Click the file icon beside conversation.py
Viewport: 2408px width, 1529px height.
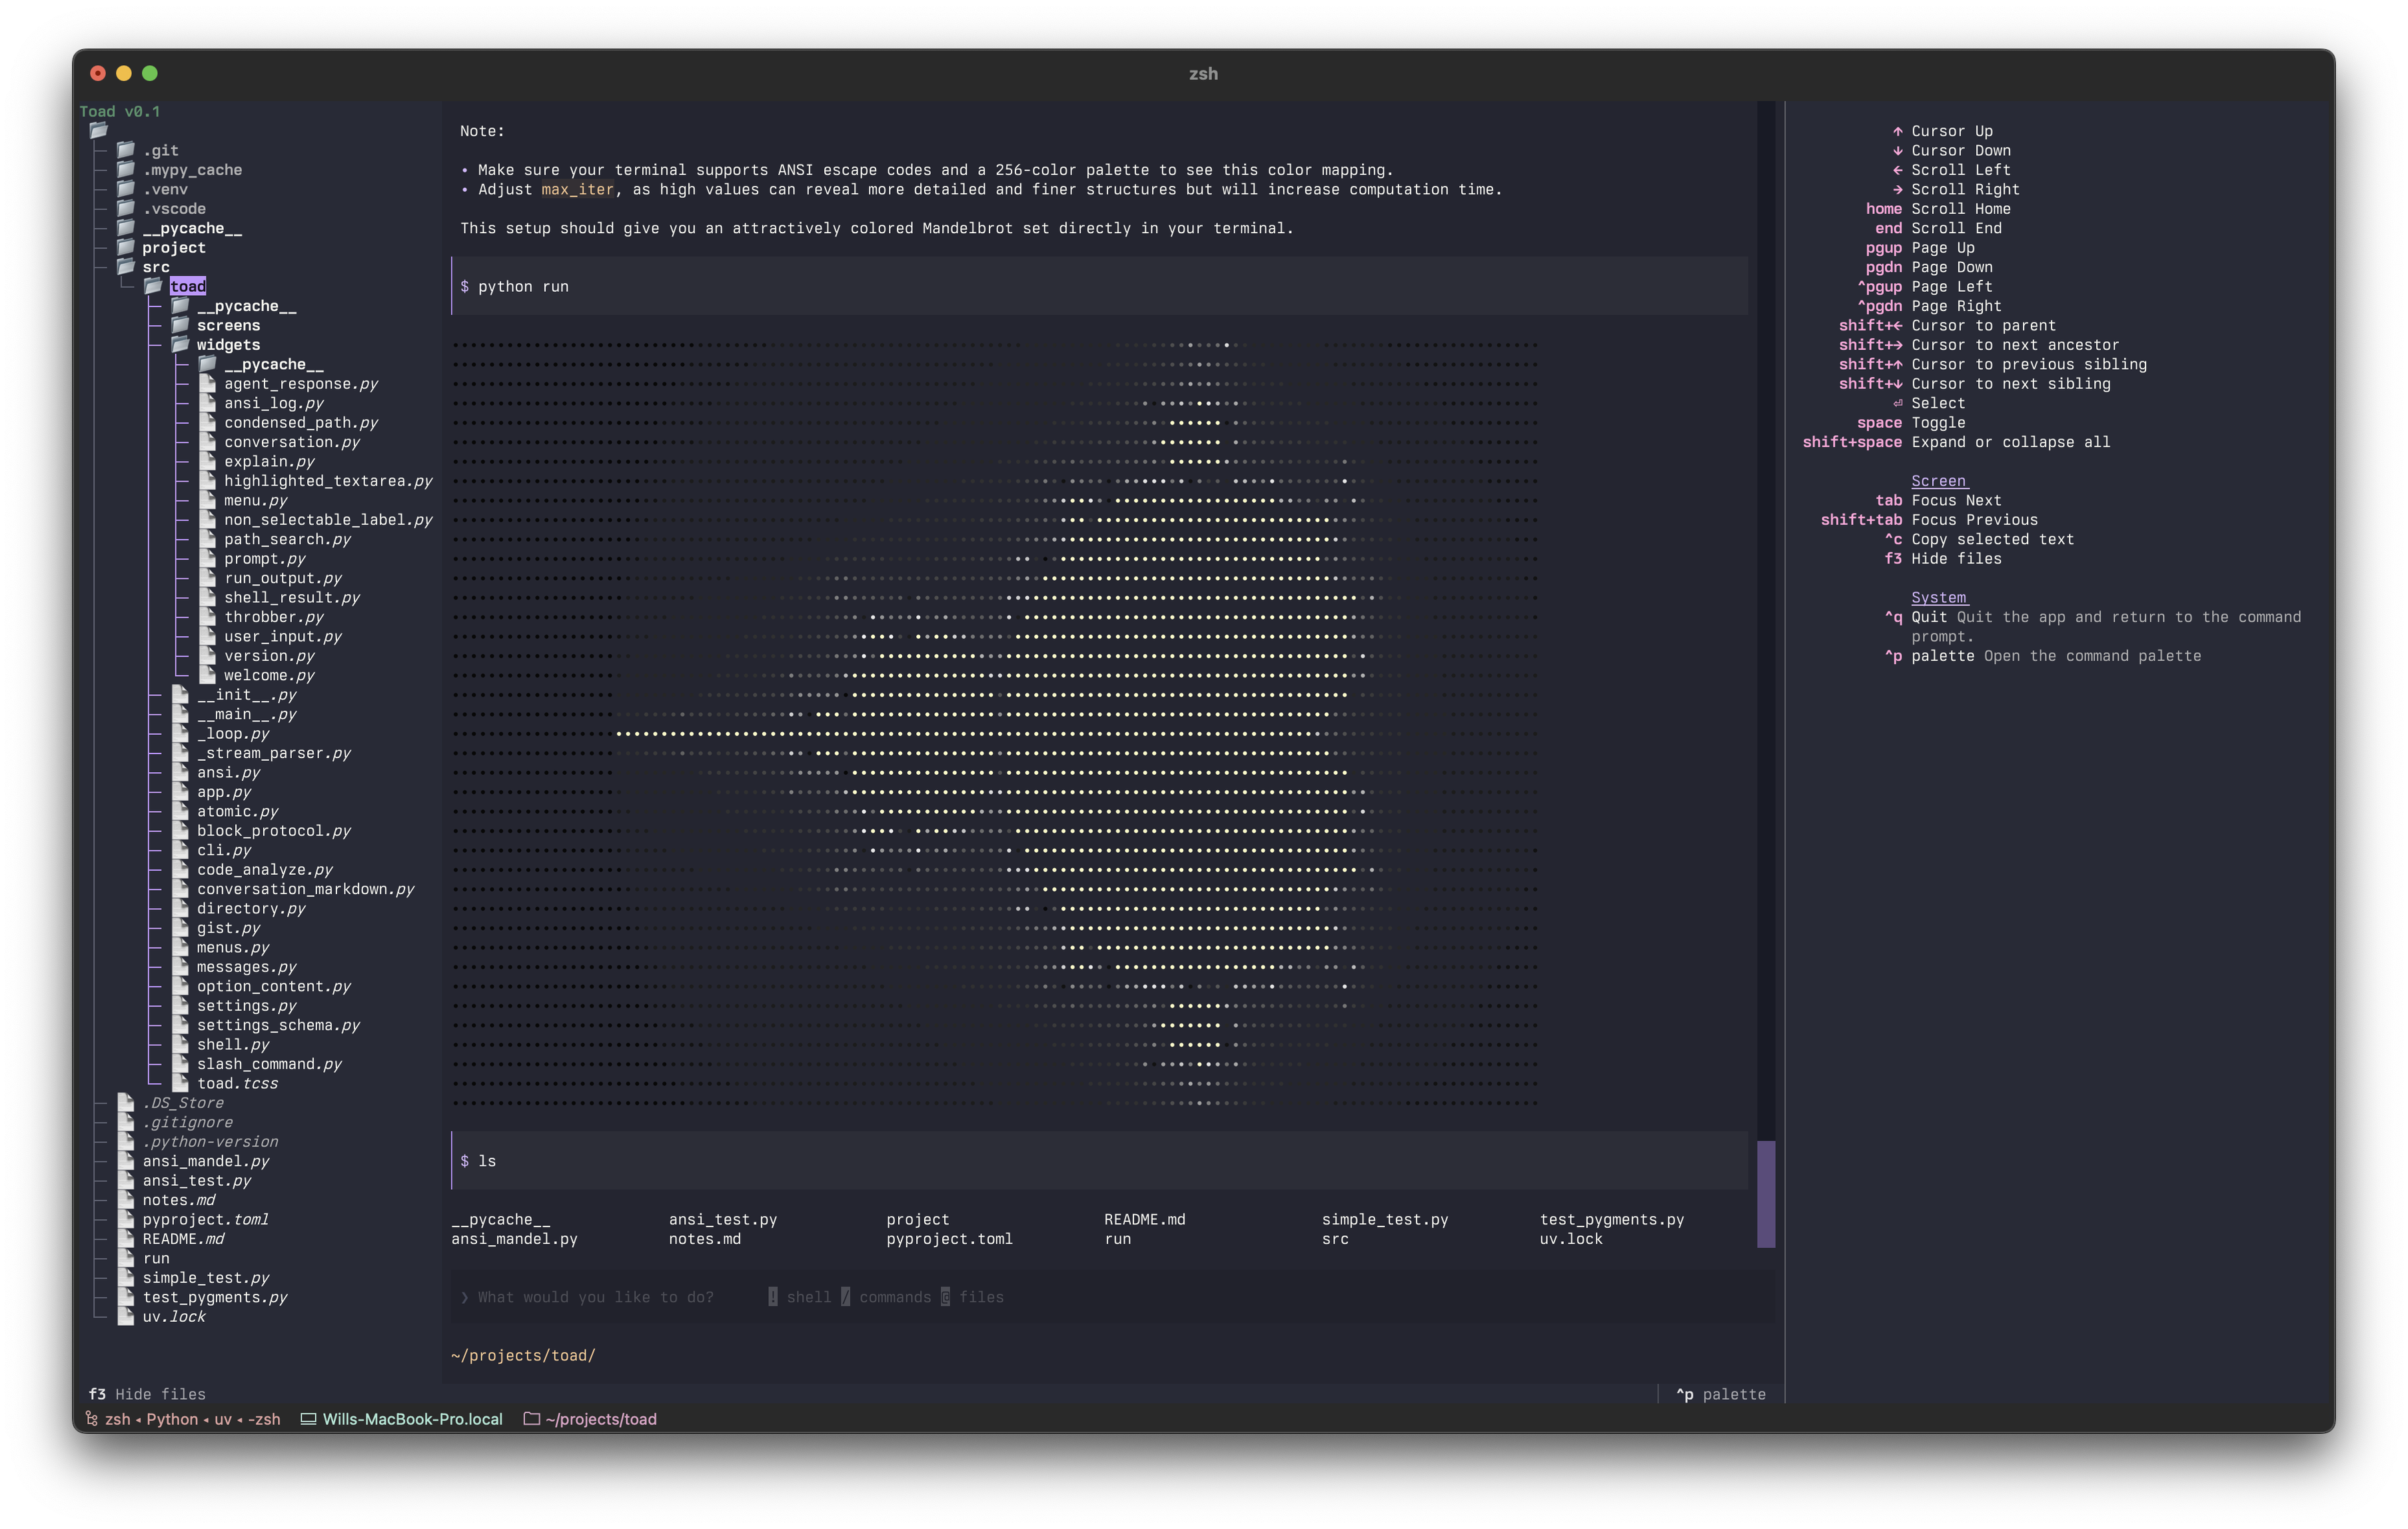click(x=207, y=442)
